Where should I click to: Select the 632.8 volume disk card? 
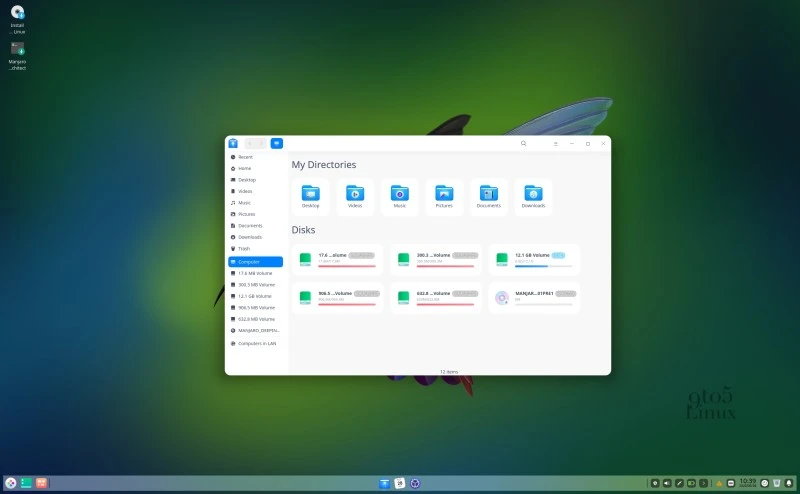coord(435,298)
